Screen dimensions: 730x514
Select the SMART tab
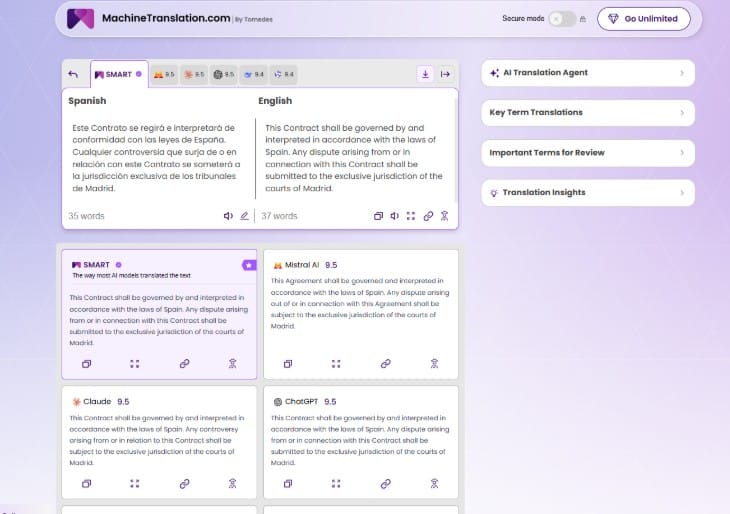pos(119,74)
